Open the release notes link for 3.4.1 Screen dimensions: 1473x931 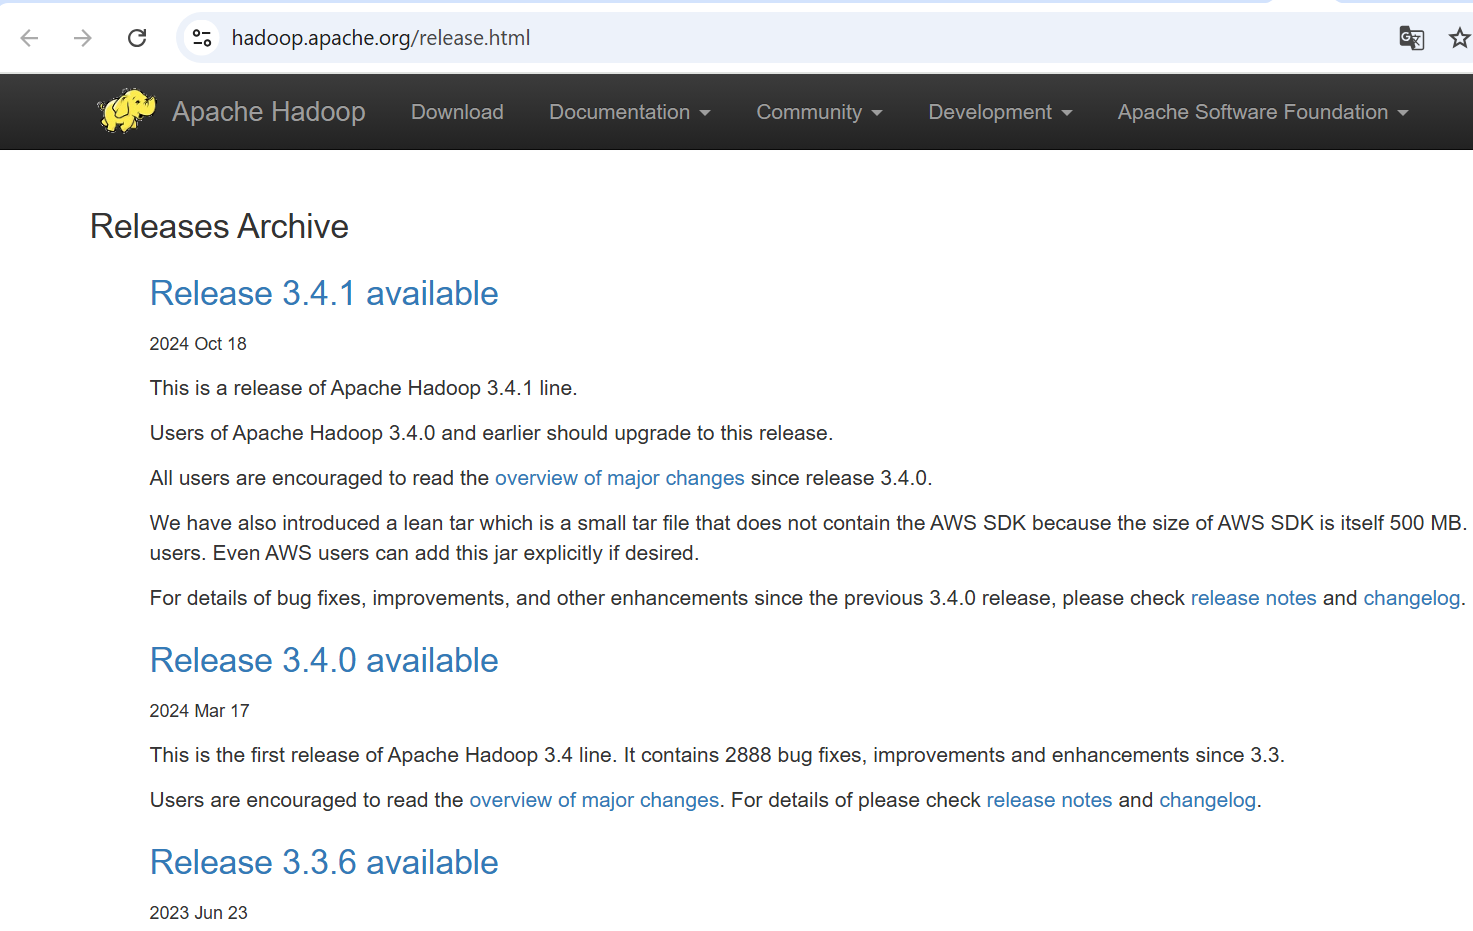click(x=1253, y=598)
